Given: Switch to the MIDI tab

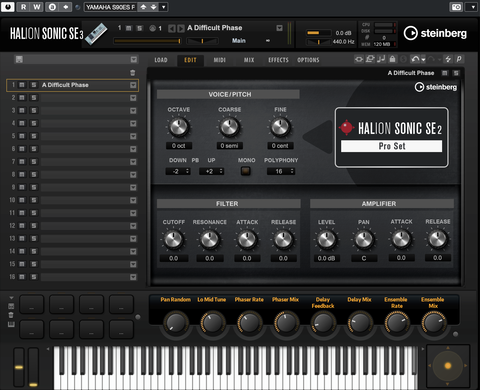Looking at the screenshot, I should click(x=219, y=60).
